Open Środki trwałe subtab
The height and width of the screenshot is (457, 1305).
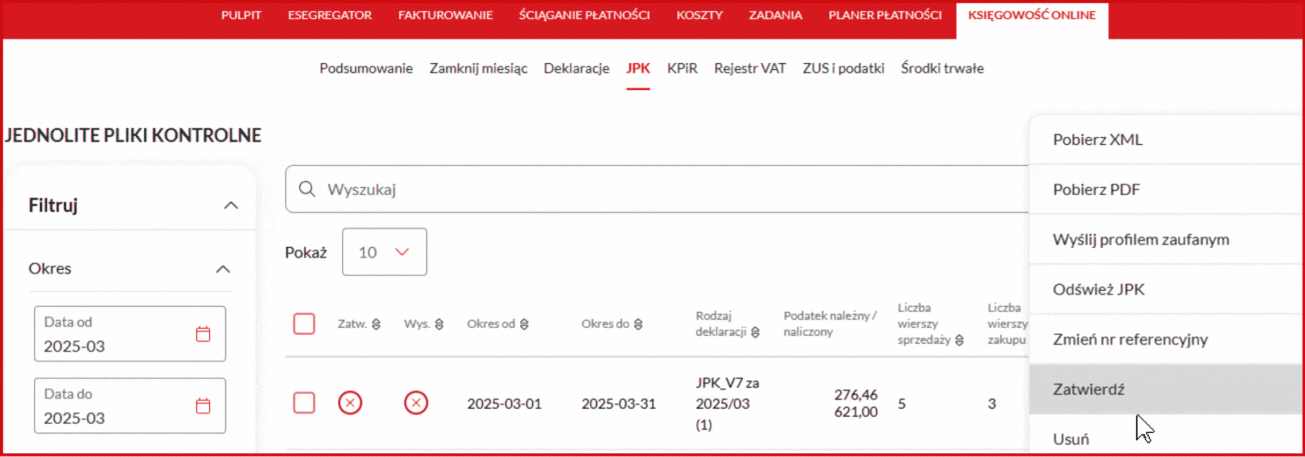(x=942, y=69)
